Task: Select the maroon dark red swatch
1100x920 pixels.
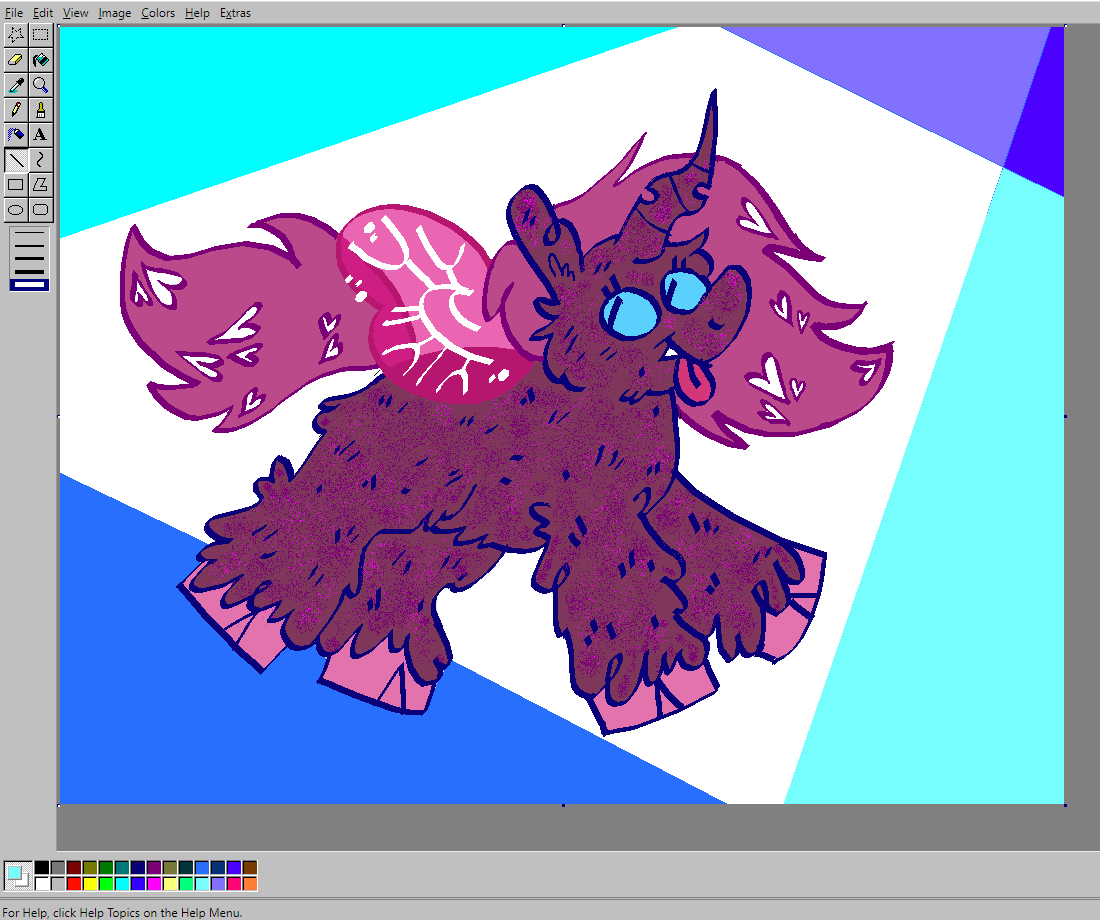Action: click(x=74, y=868)
